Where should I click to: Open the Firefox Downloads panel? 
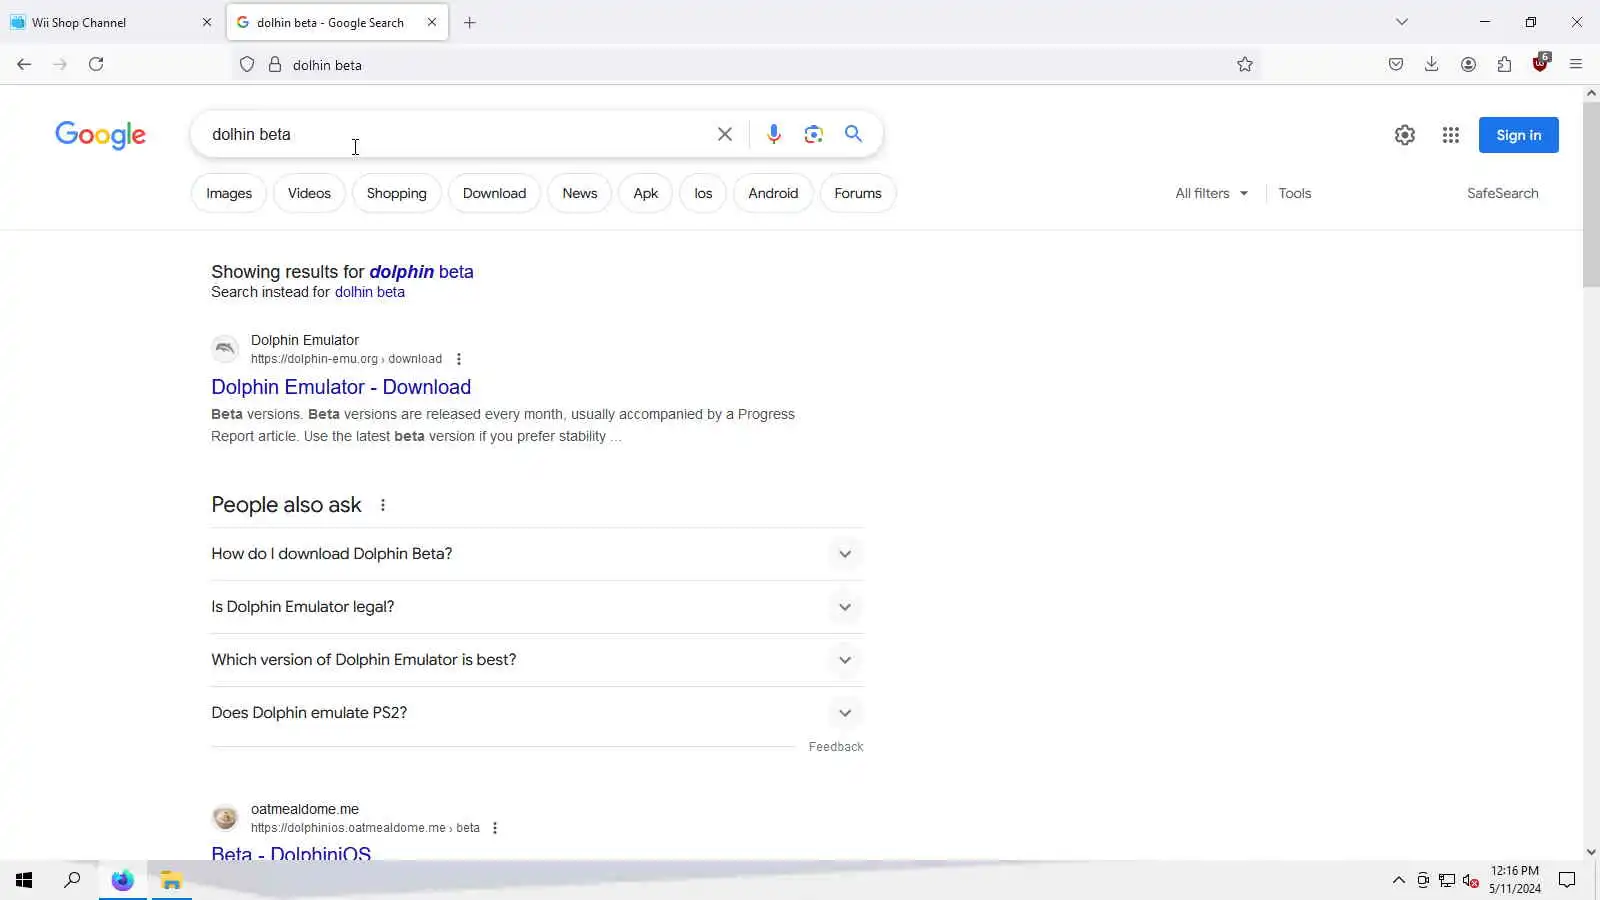pos(1432,64)
